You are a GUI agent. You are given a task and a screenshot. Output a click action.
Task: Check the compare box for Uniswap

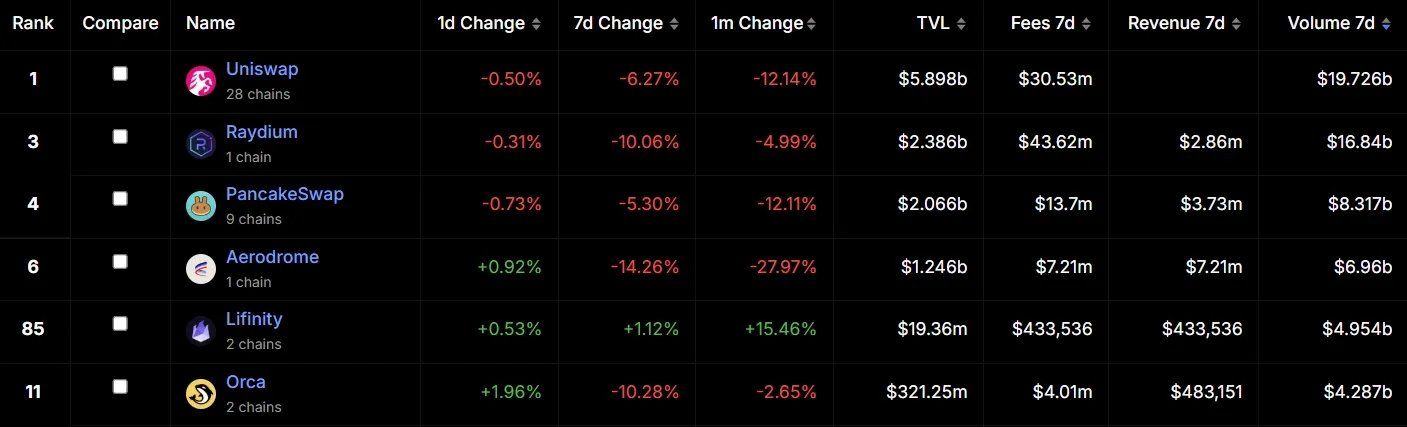click(x=120, y=73)
